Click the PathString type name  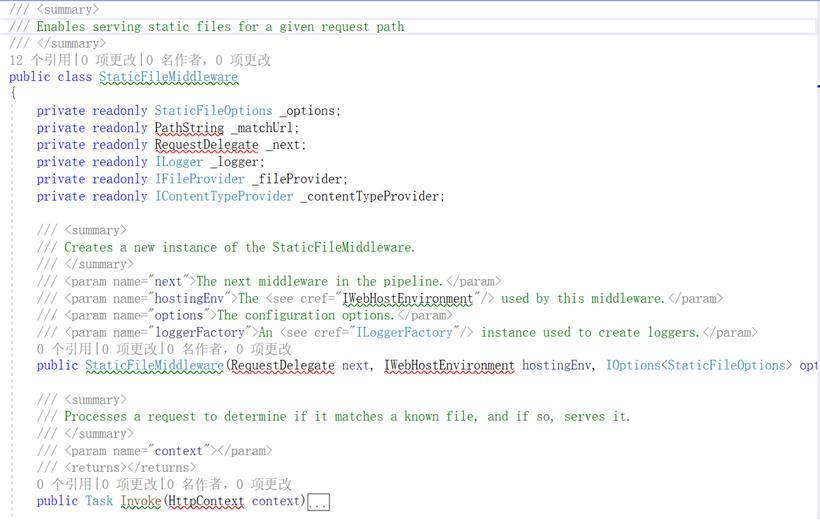coord(189,128)
